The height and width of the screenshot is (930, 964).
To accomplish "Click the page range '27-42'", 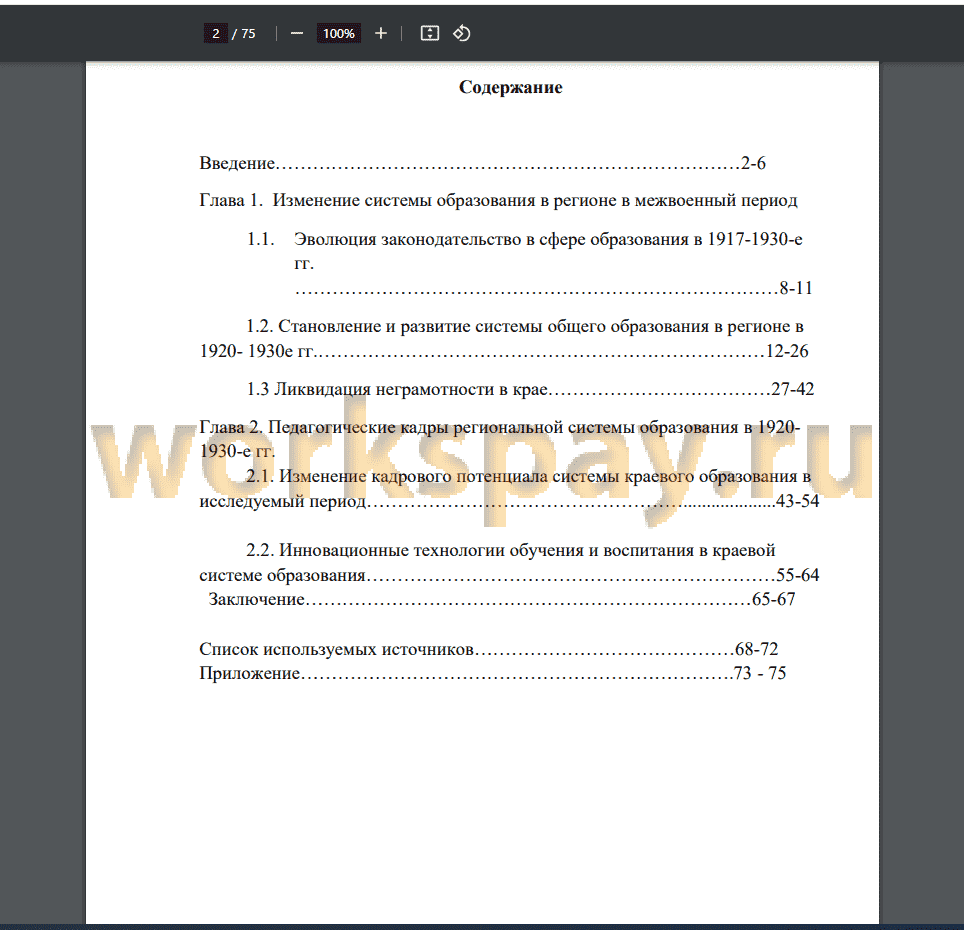I will 793,389.
